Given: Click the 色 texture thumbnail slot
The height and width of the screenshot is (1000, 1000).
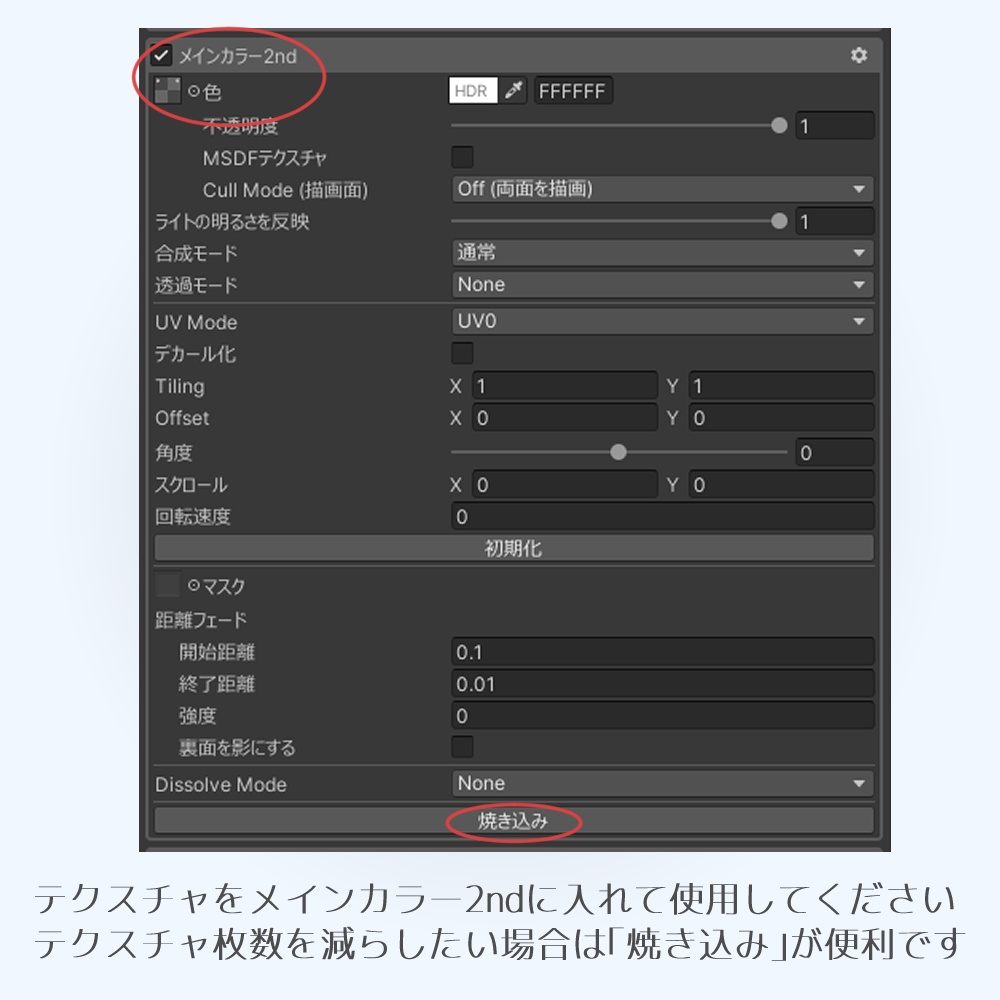Looking at the screenshot, I should pyautogui.click(x=167, y=90).
